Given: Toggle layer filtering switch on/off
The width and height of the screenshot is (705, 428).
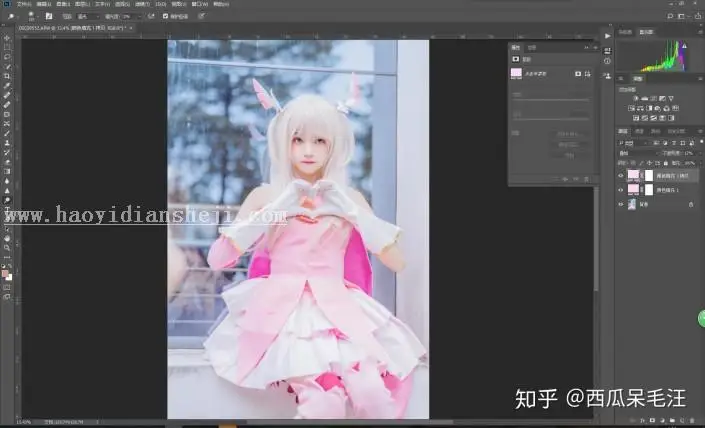Looking at the screenshot, I should pos(701,142).
